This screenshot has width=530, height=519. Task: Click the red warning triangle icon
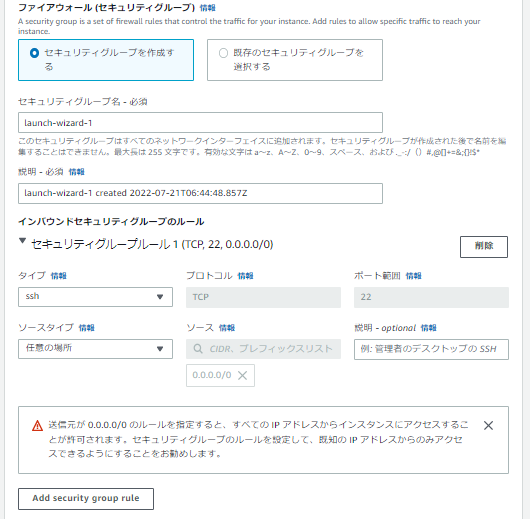(37, 426)
